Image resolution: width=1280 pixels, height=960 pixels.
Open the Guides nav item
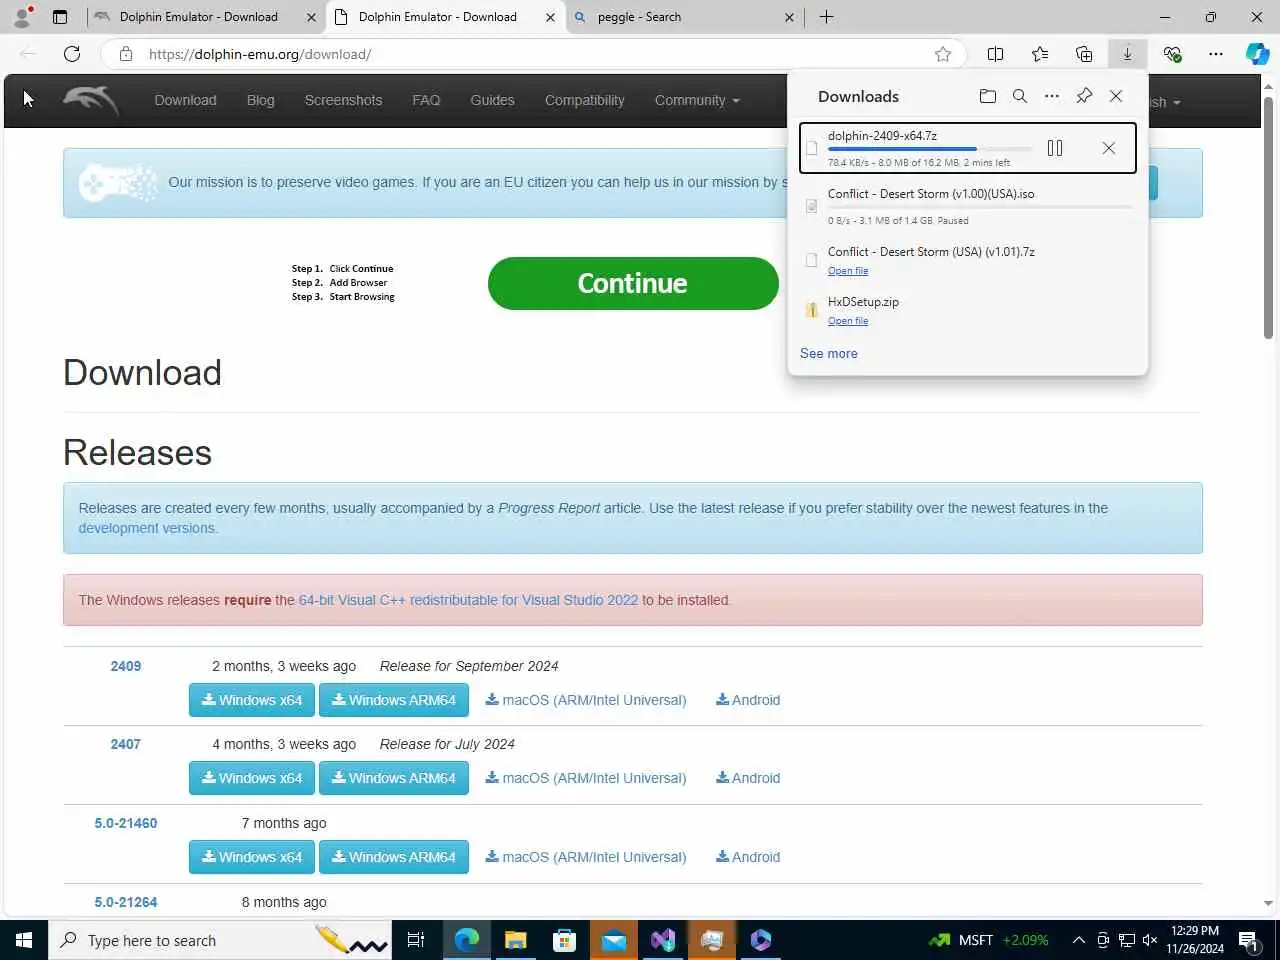492,100
